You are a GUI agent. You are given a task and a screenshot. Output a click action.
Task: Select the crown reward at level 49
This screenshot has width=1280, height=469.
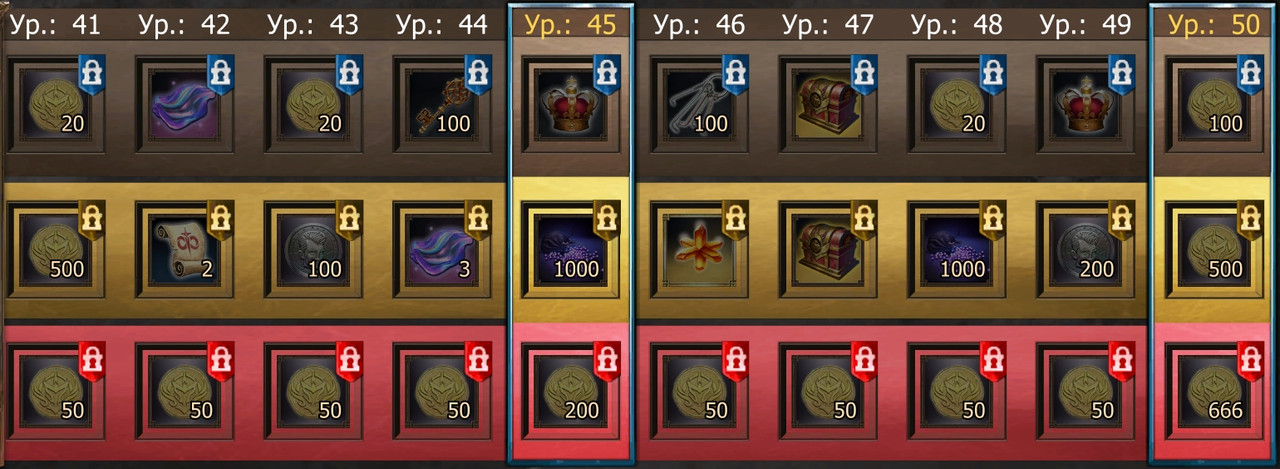tap(1086, 104)
